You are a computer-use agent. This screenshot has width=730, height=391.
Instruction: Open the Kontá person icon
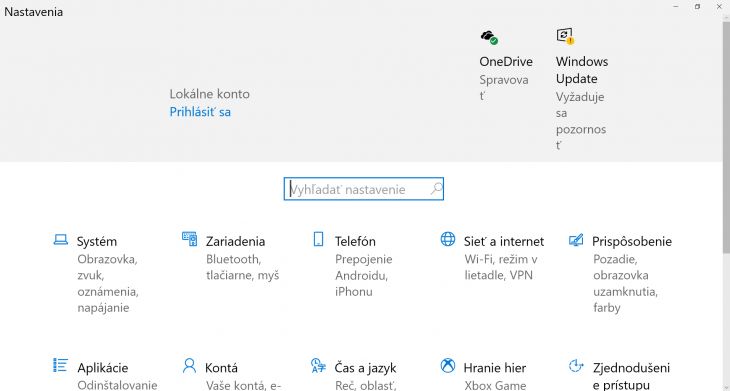point(189,365)
